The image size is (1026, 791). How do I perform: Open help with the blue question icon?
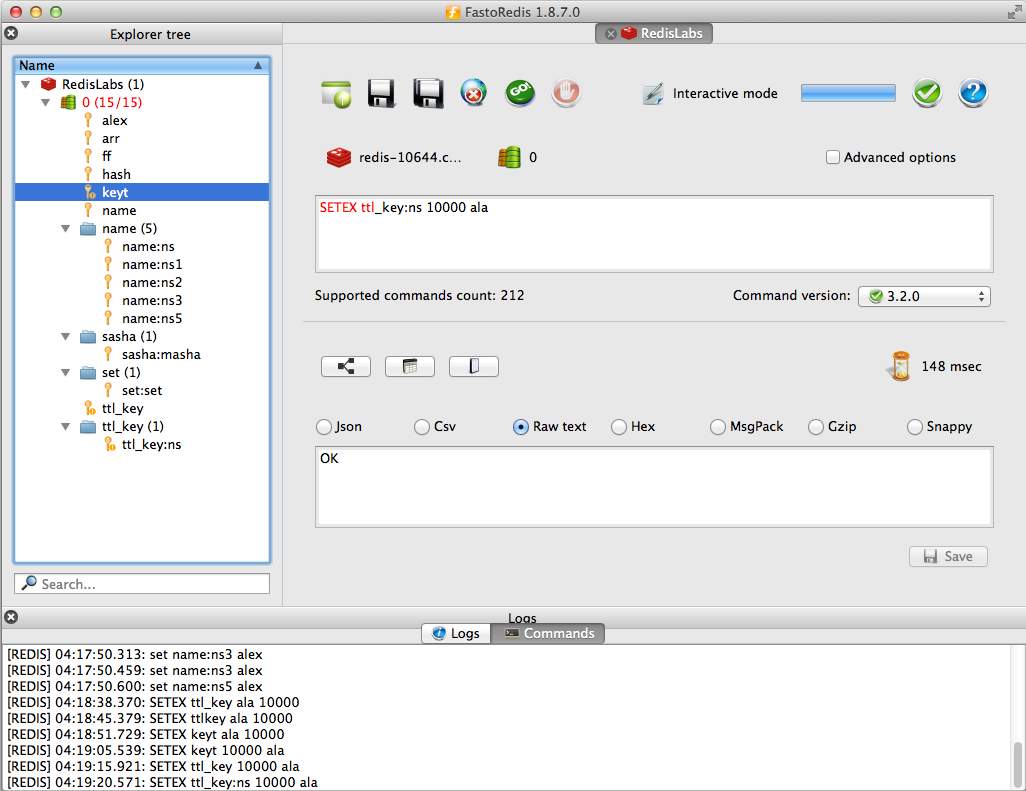tap(973, 93)
